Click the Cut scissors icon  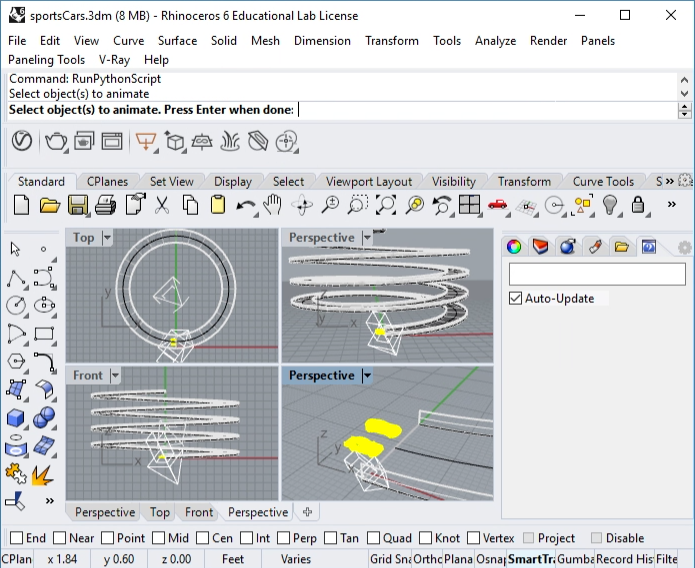tap(162, 205)
